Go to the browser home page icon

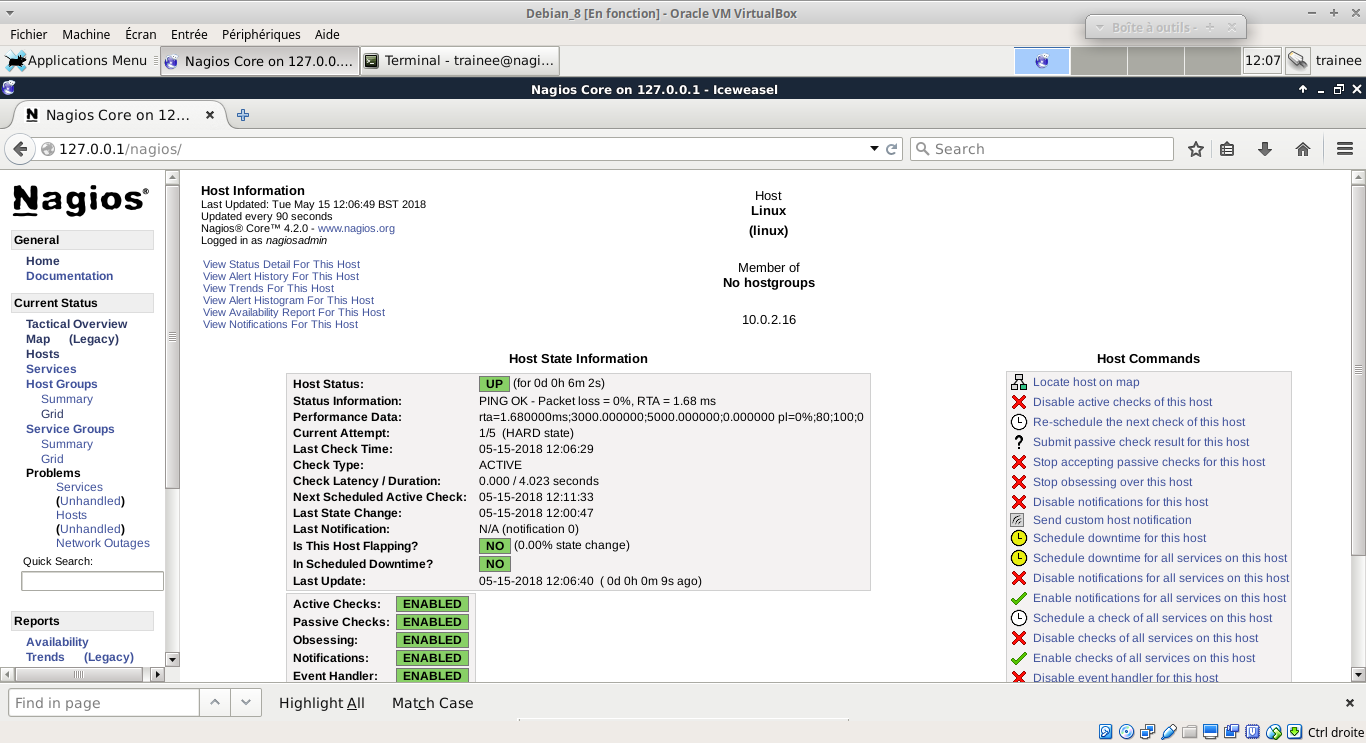[1303, 149]
